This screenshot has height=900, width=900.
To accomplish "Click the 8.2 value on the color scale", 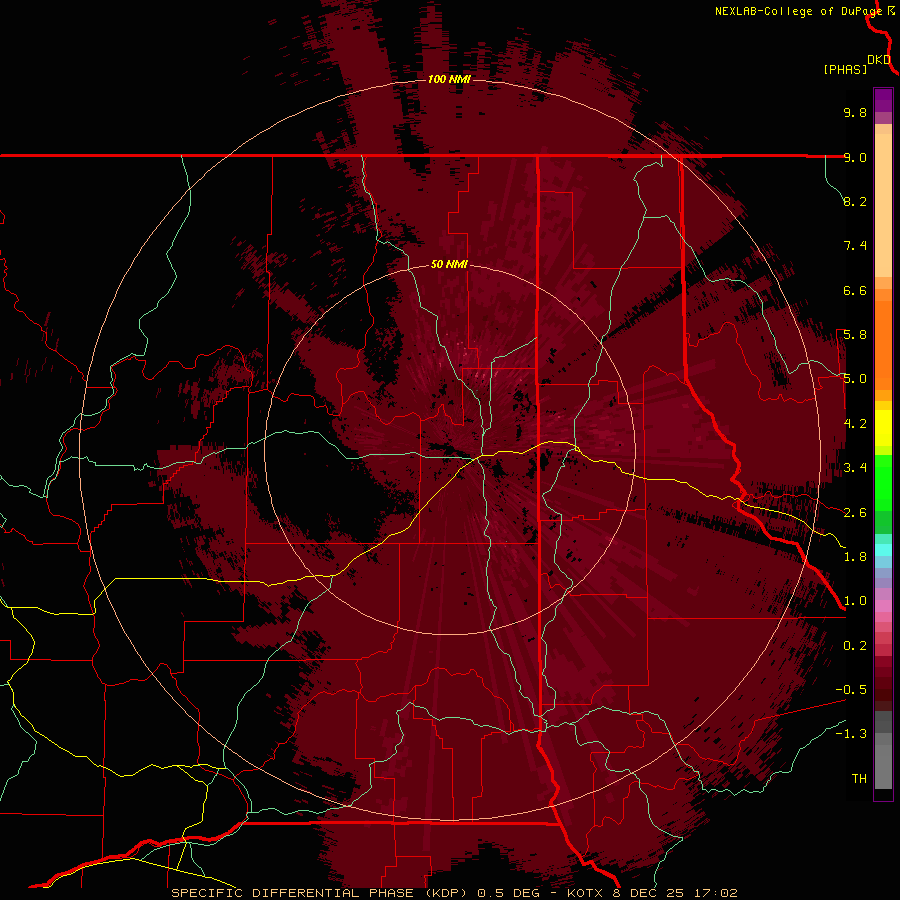I will (855, 201).
